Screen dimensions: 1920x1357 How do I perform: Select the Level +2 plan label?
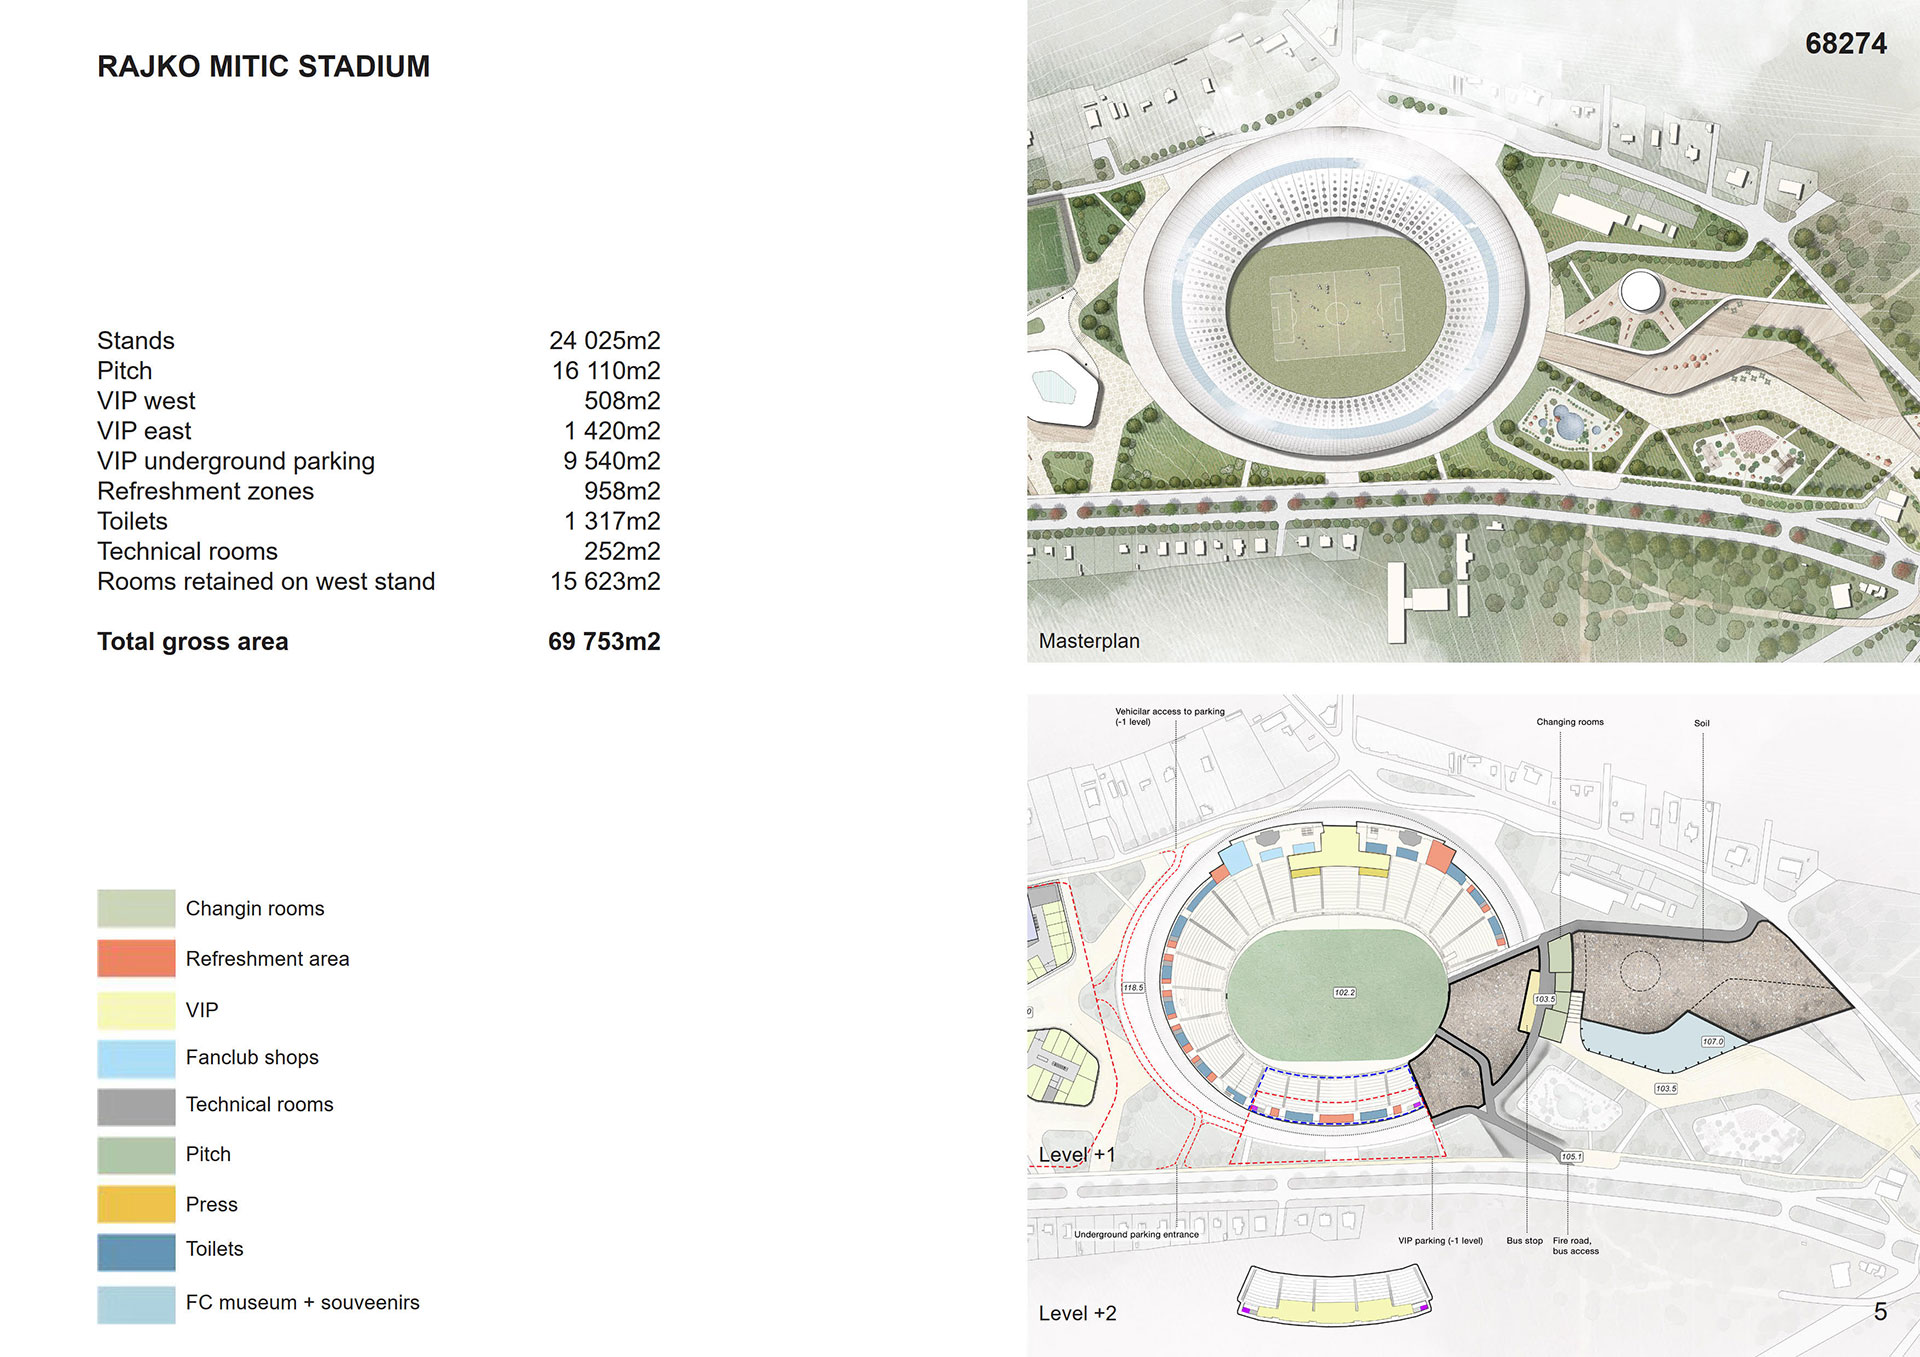[1077, 1314]
